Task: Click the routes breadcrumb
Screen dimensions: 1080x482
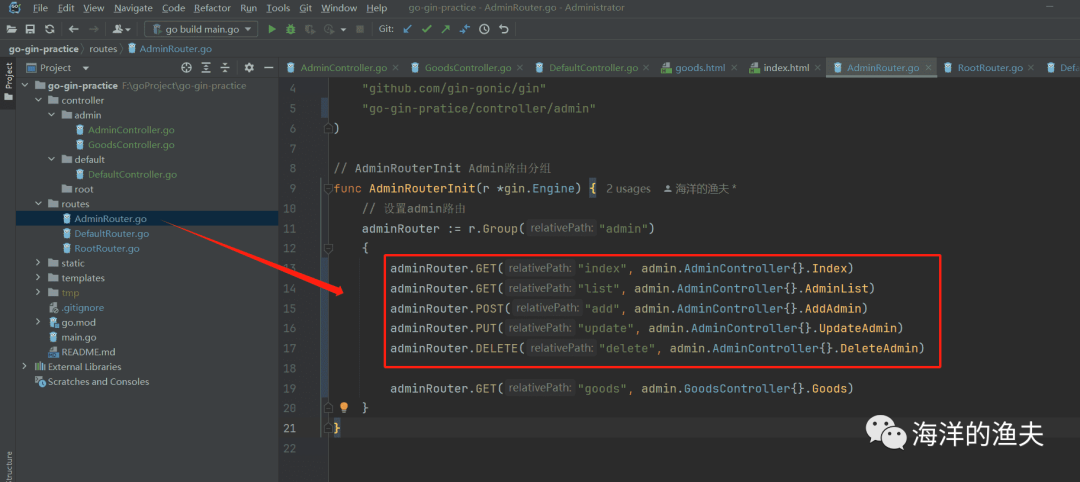Action: coord(103,49)
